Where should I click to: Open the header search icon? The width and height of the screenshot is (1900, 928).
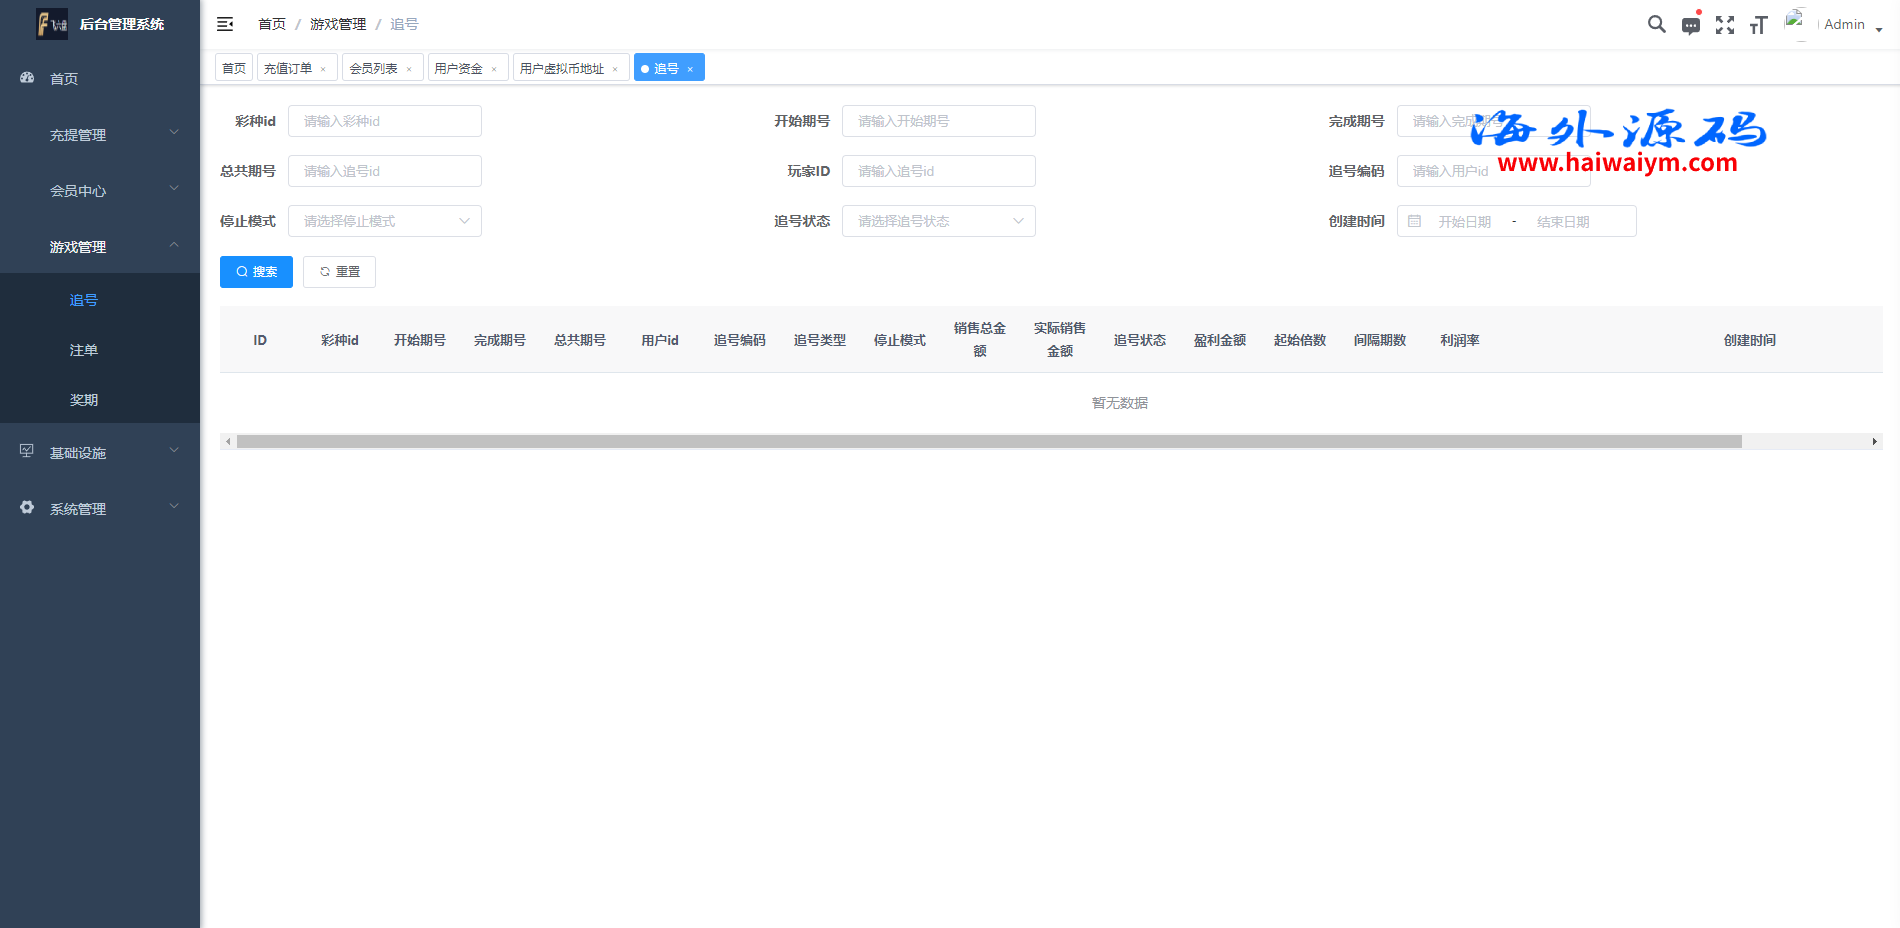click(x=1656, y=24)
